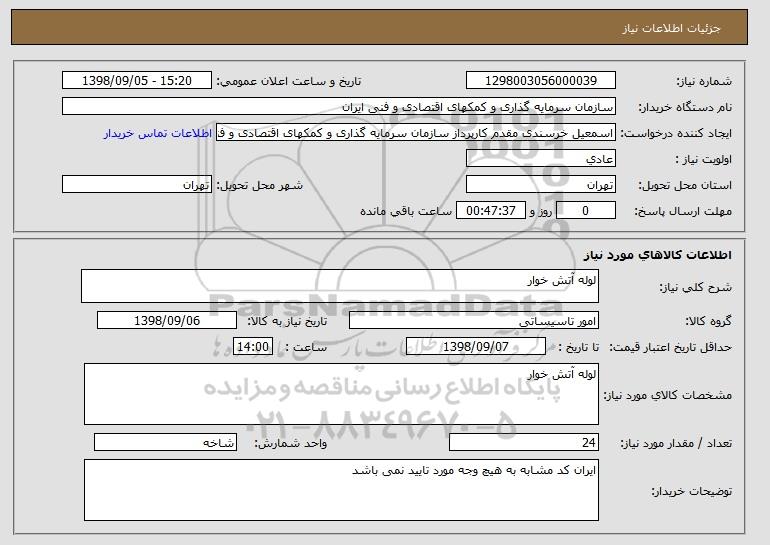This screenshot has height=545, width=770.
Task: Click the شماره نیاز label
Action: (704, 81)
